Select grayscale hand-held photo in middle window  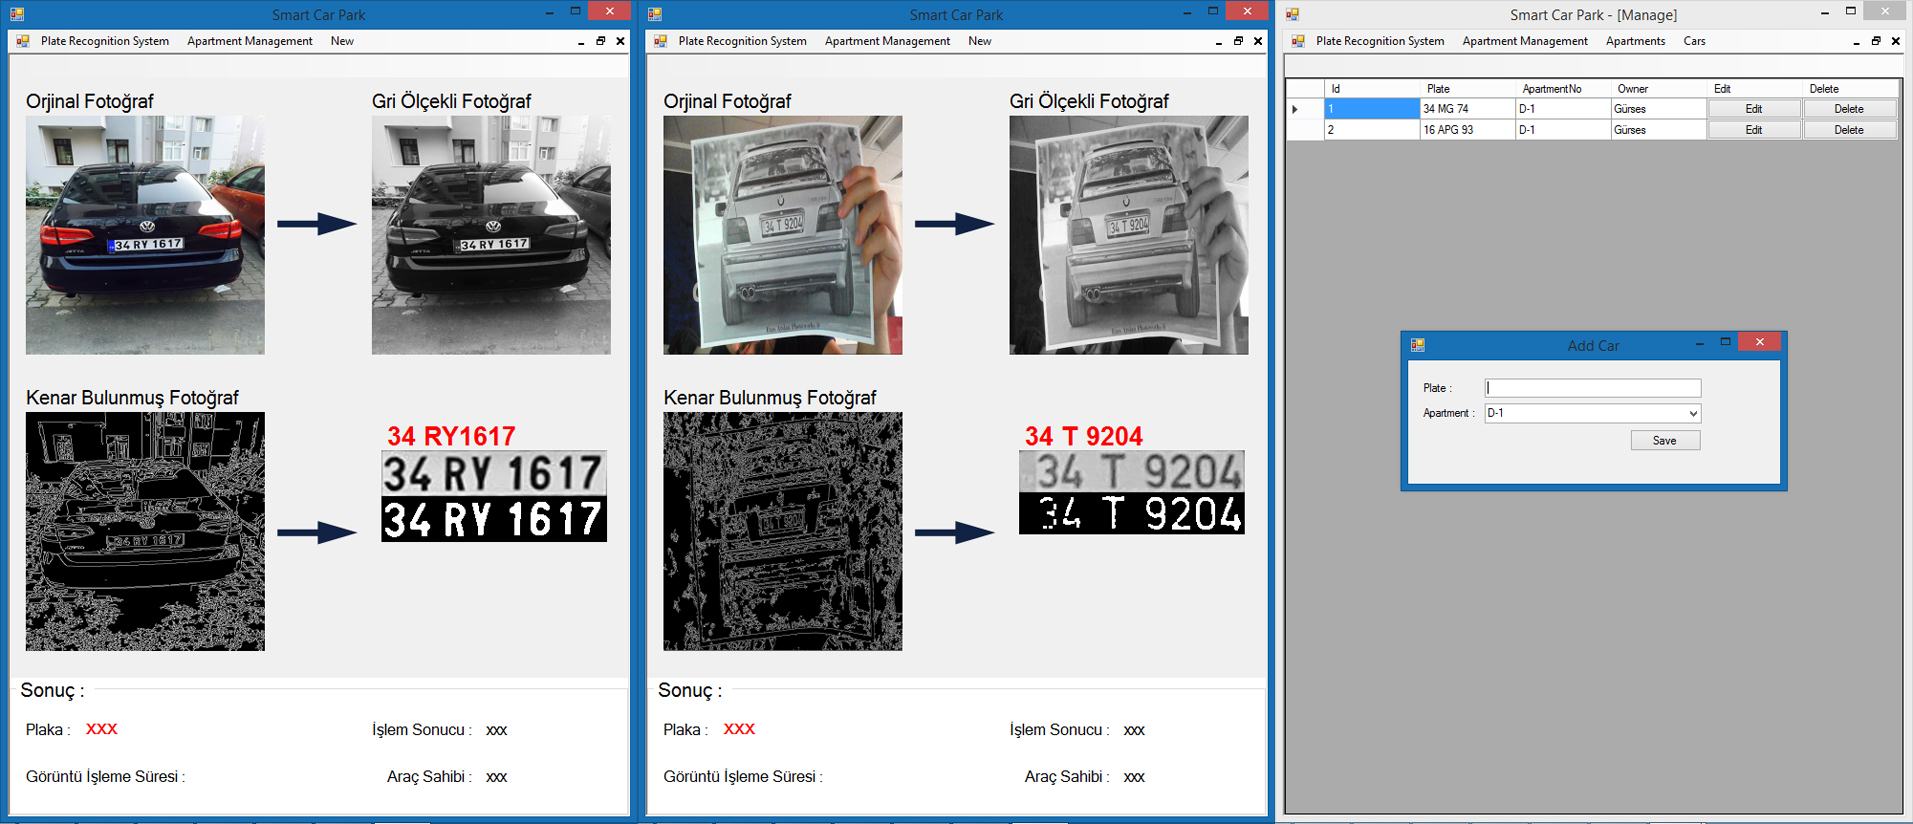coord(1129,235)
